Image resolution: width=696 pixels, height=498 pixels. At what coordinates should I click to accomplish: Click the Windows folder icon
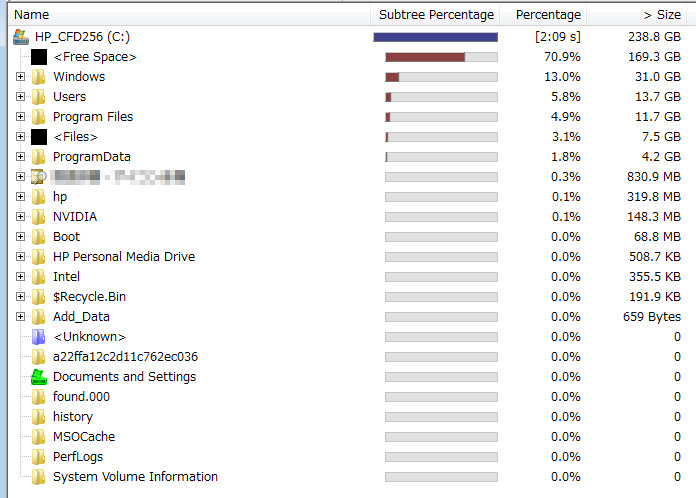39,77
